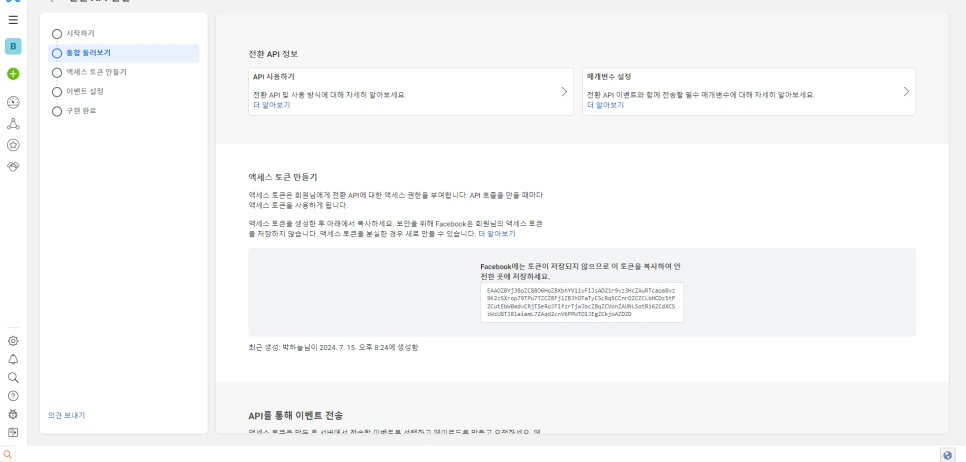Expand the API 사용하기 card chevron
Viewport: 966px width, 462px height.
click(564, 92)
